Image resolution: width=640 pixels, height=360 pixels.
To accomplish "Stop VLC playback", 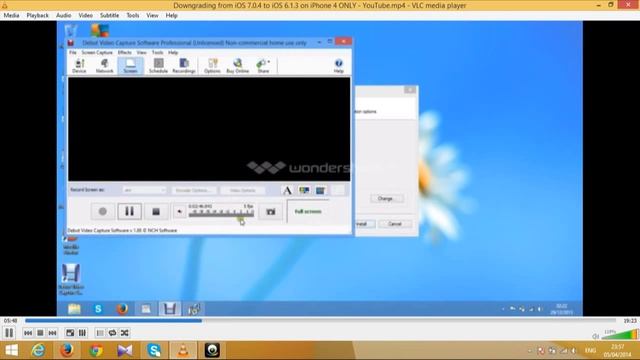I will tap(40, 333).
